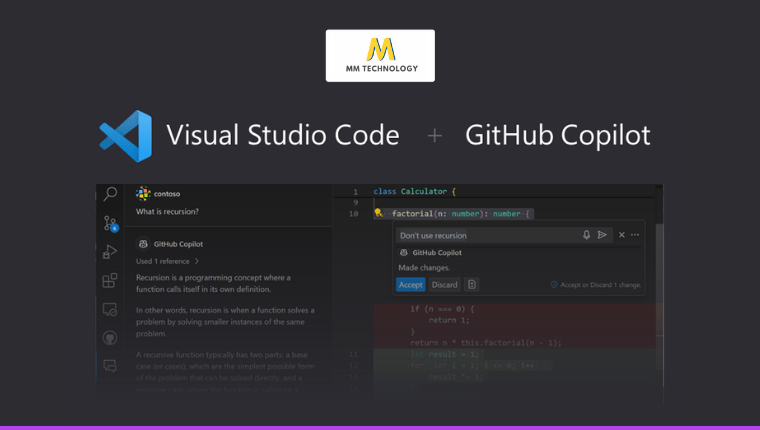Click the Made changes. text
This screenshot has height=430, width=760.
(424, 268)
